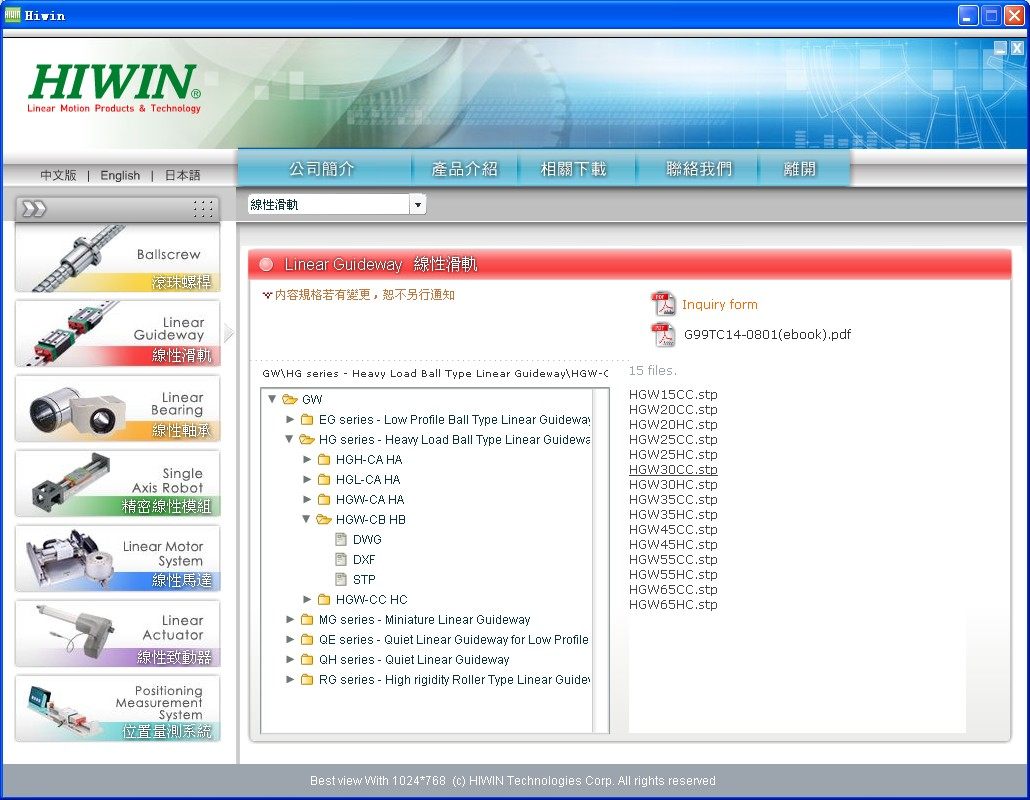The width and height of the screenshot is (1030, 800).
Task: Open the 公司簡介 menu tab
Action: (x=323, y=169)
